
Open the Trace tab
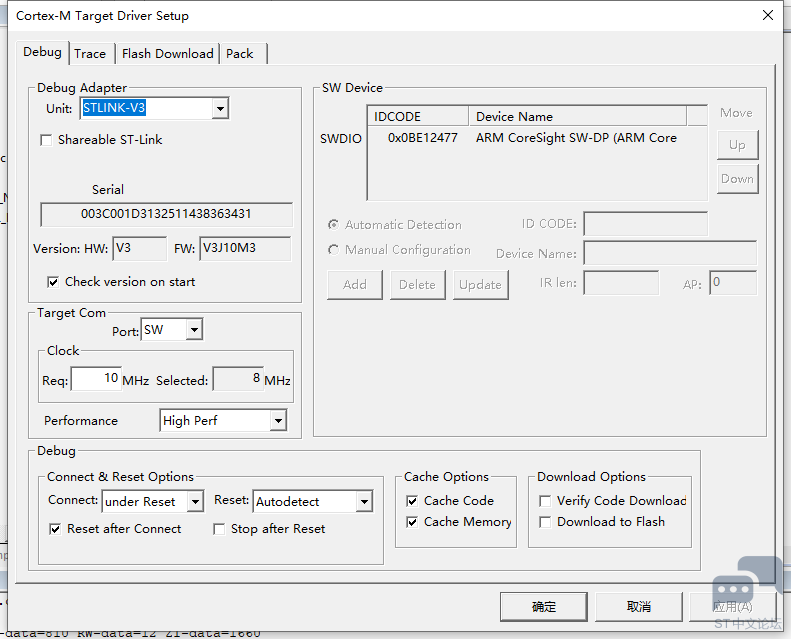(x=90, y=54)
